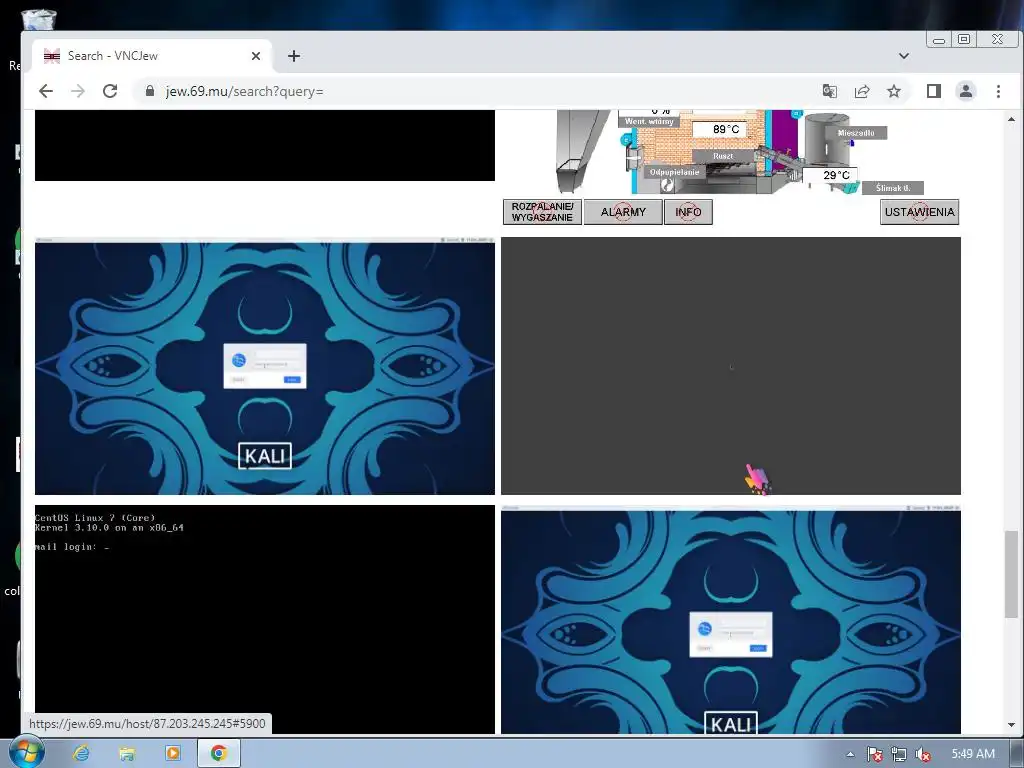
Task: Click the network tray icon
Action: [x=899, y=754]
